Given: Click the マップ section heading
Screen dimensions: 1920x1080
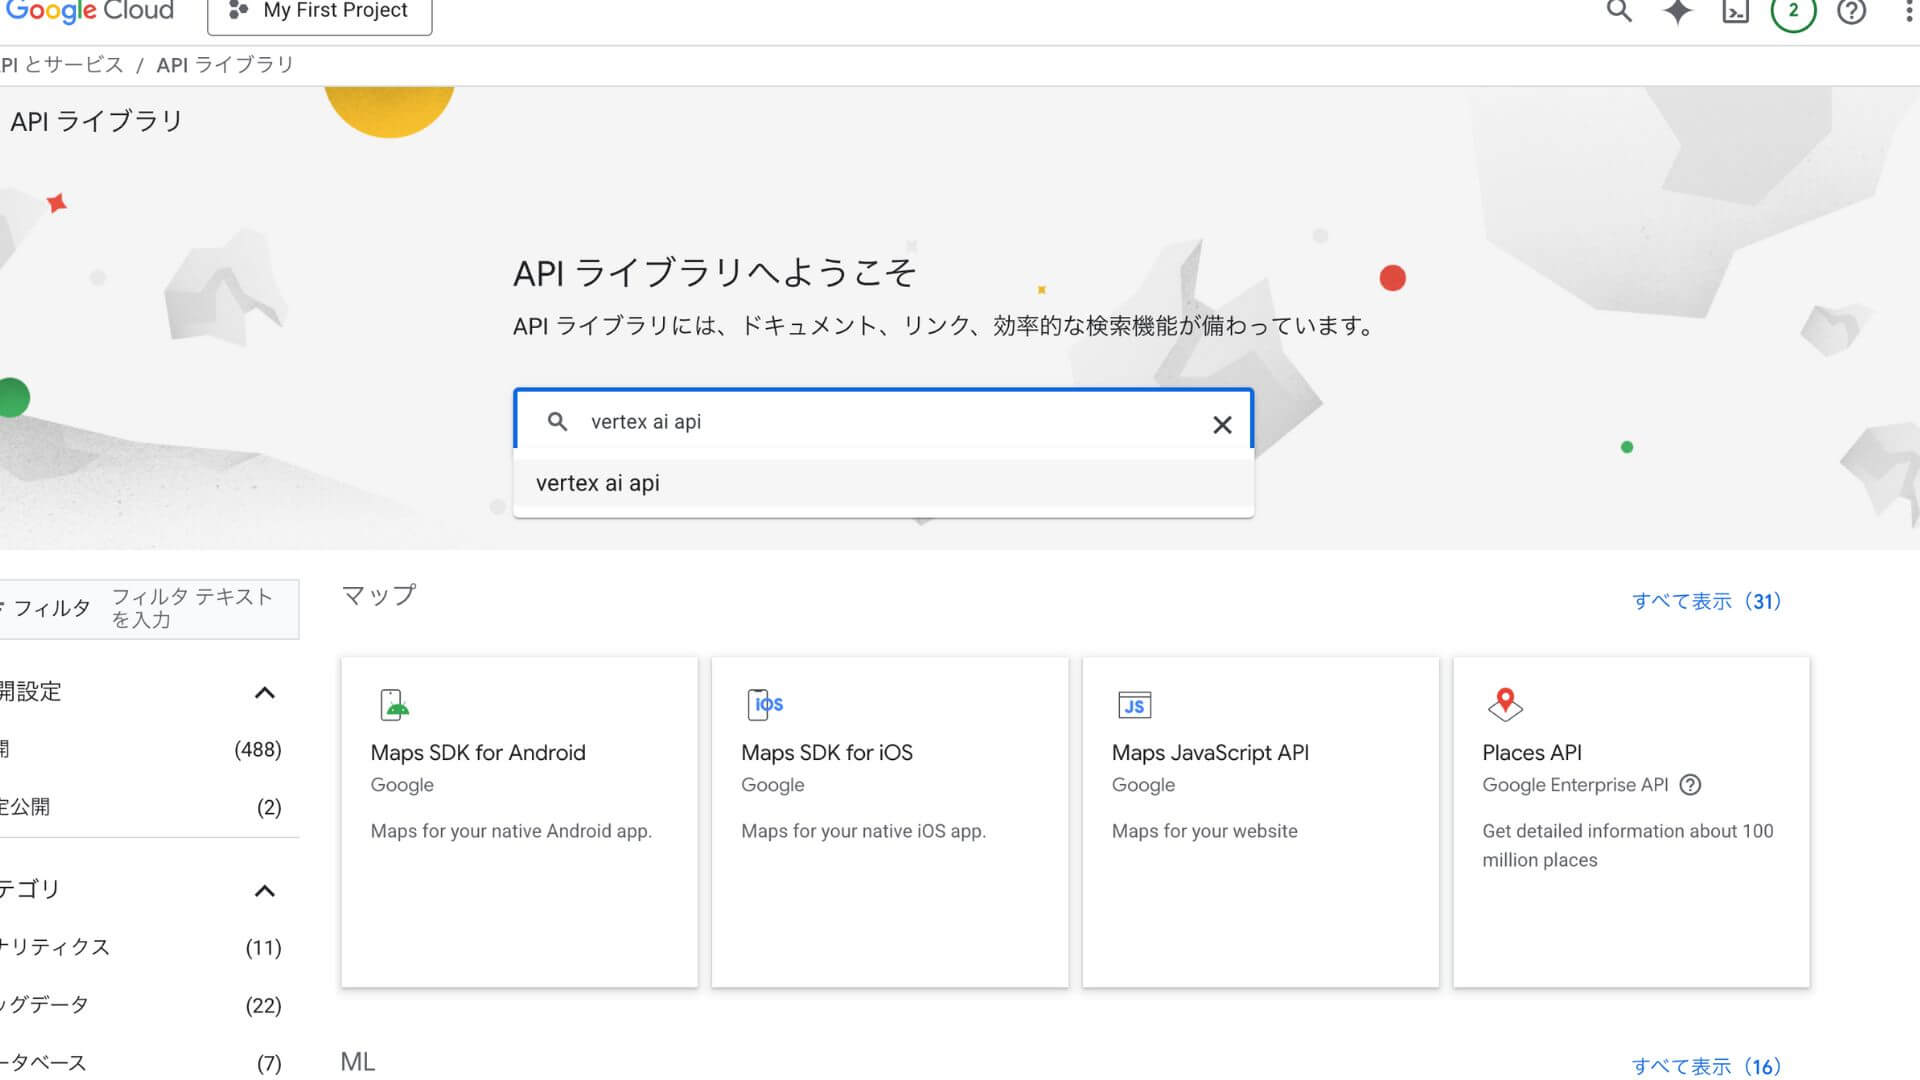Looking at the screenshot, I should pyautogui.click(x=378, y=595).
